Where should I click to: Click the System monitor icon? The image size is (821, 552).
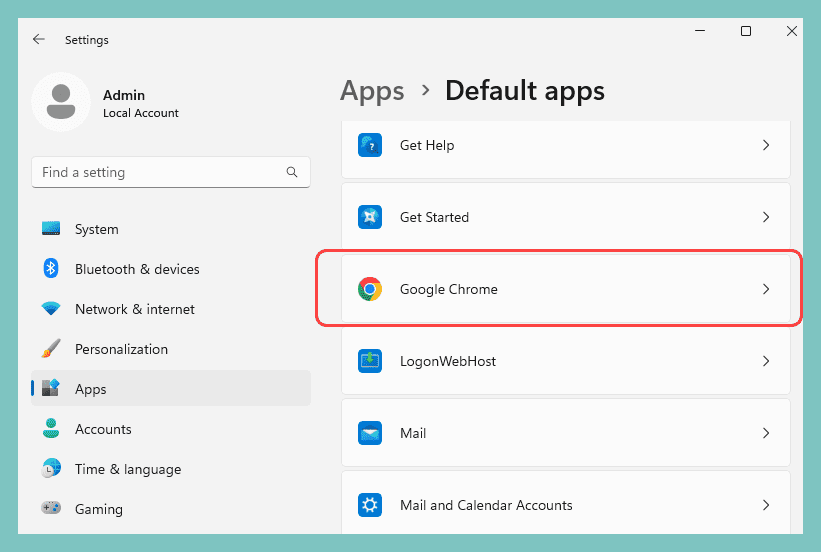click(51, 228)
